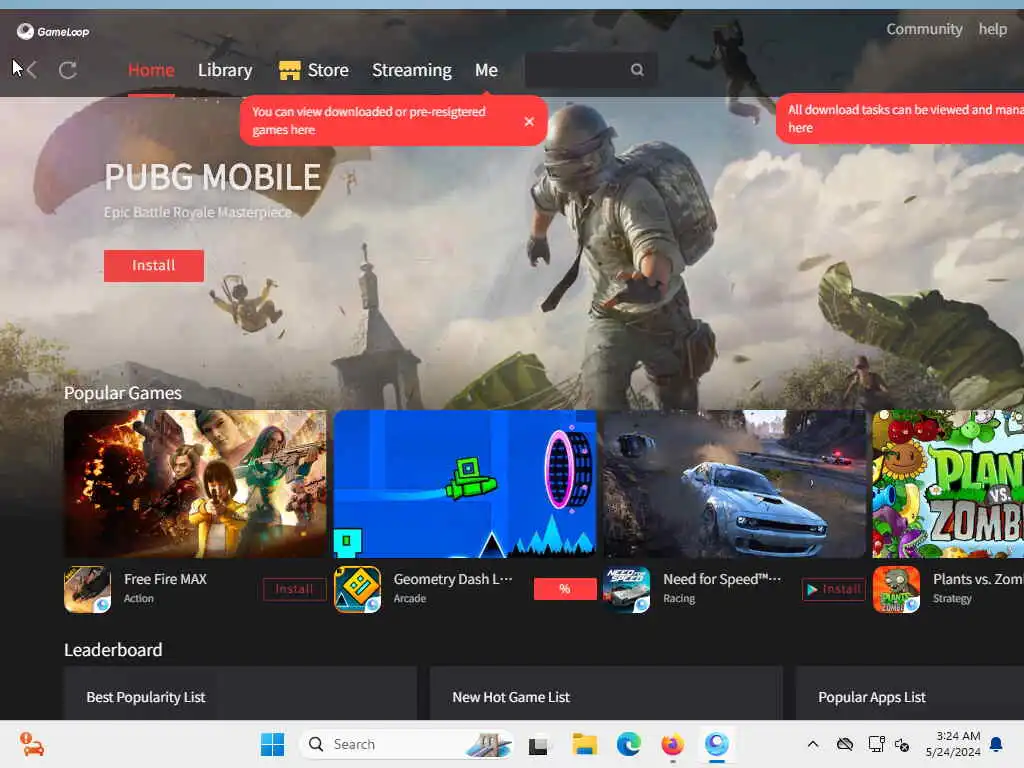The height and width of the screenshot is (768, 1024).
Task: Click Geometry Dash L… title
Action: click(x=453, y=579)
